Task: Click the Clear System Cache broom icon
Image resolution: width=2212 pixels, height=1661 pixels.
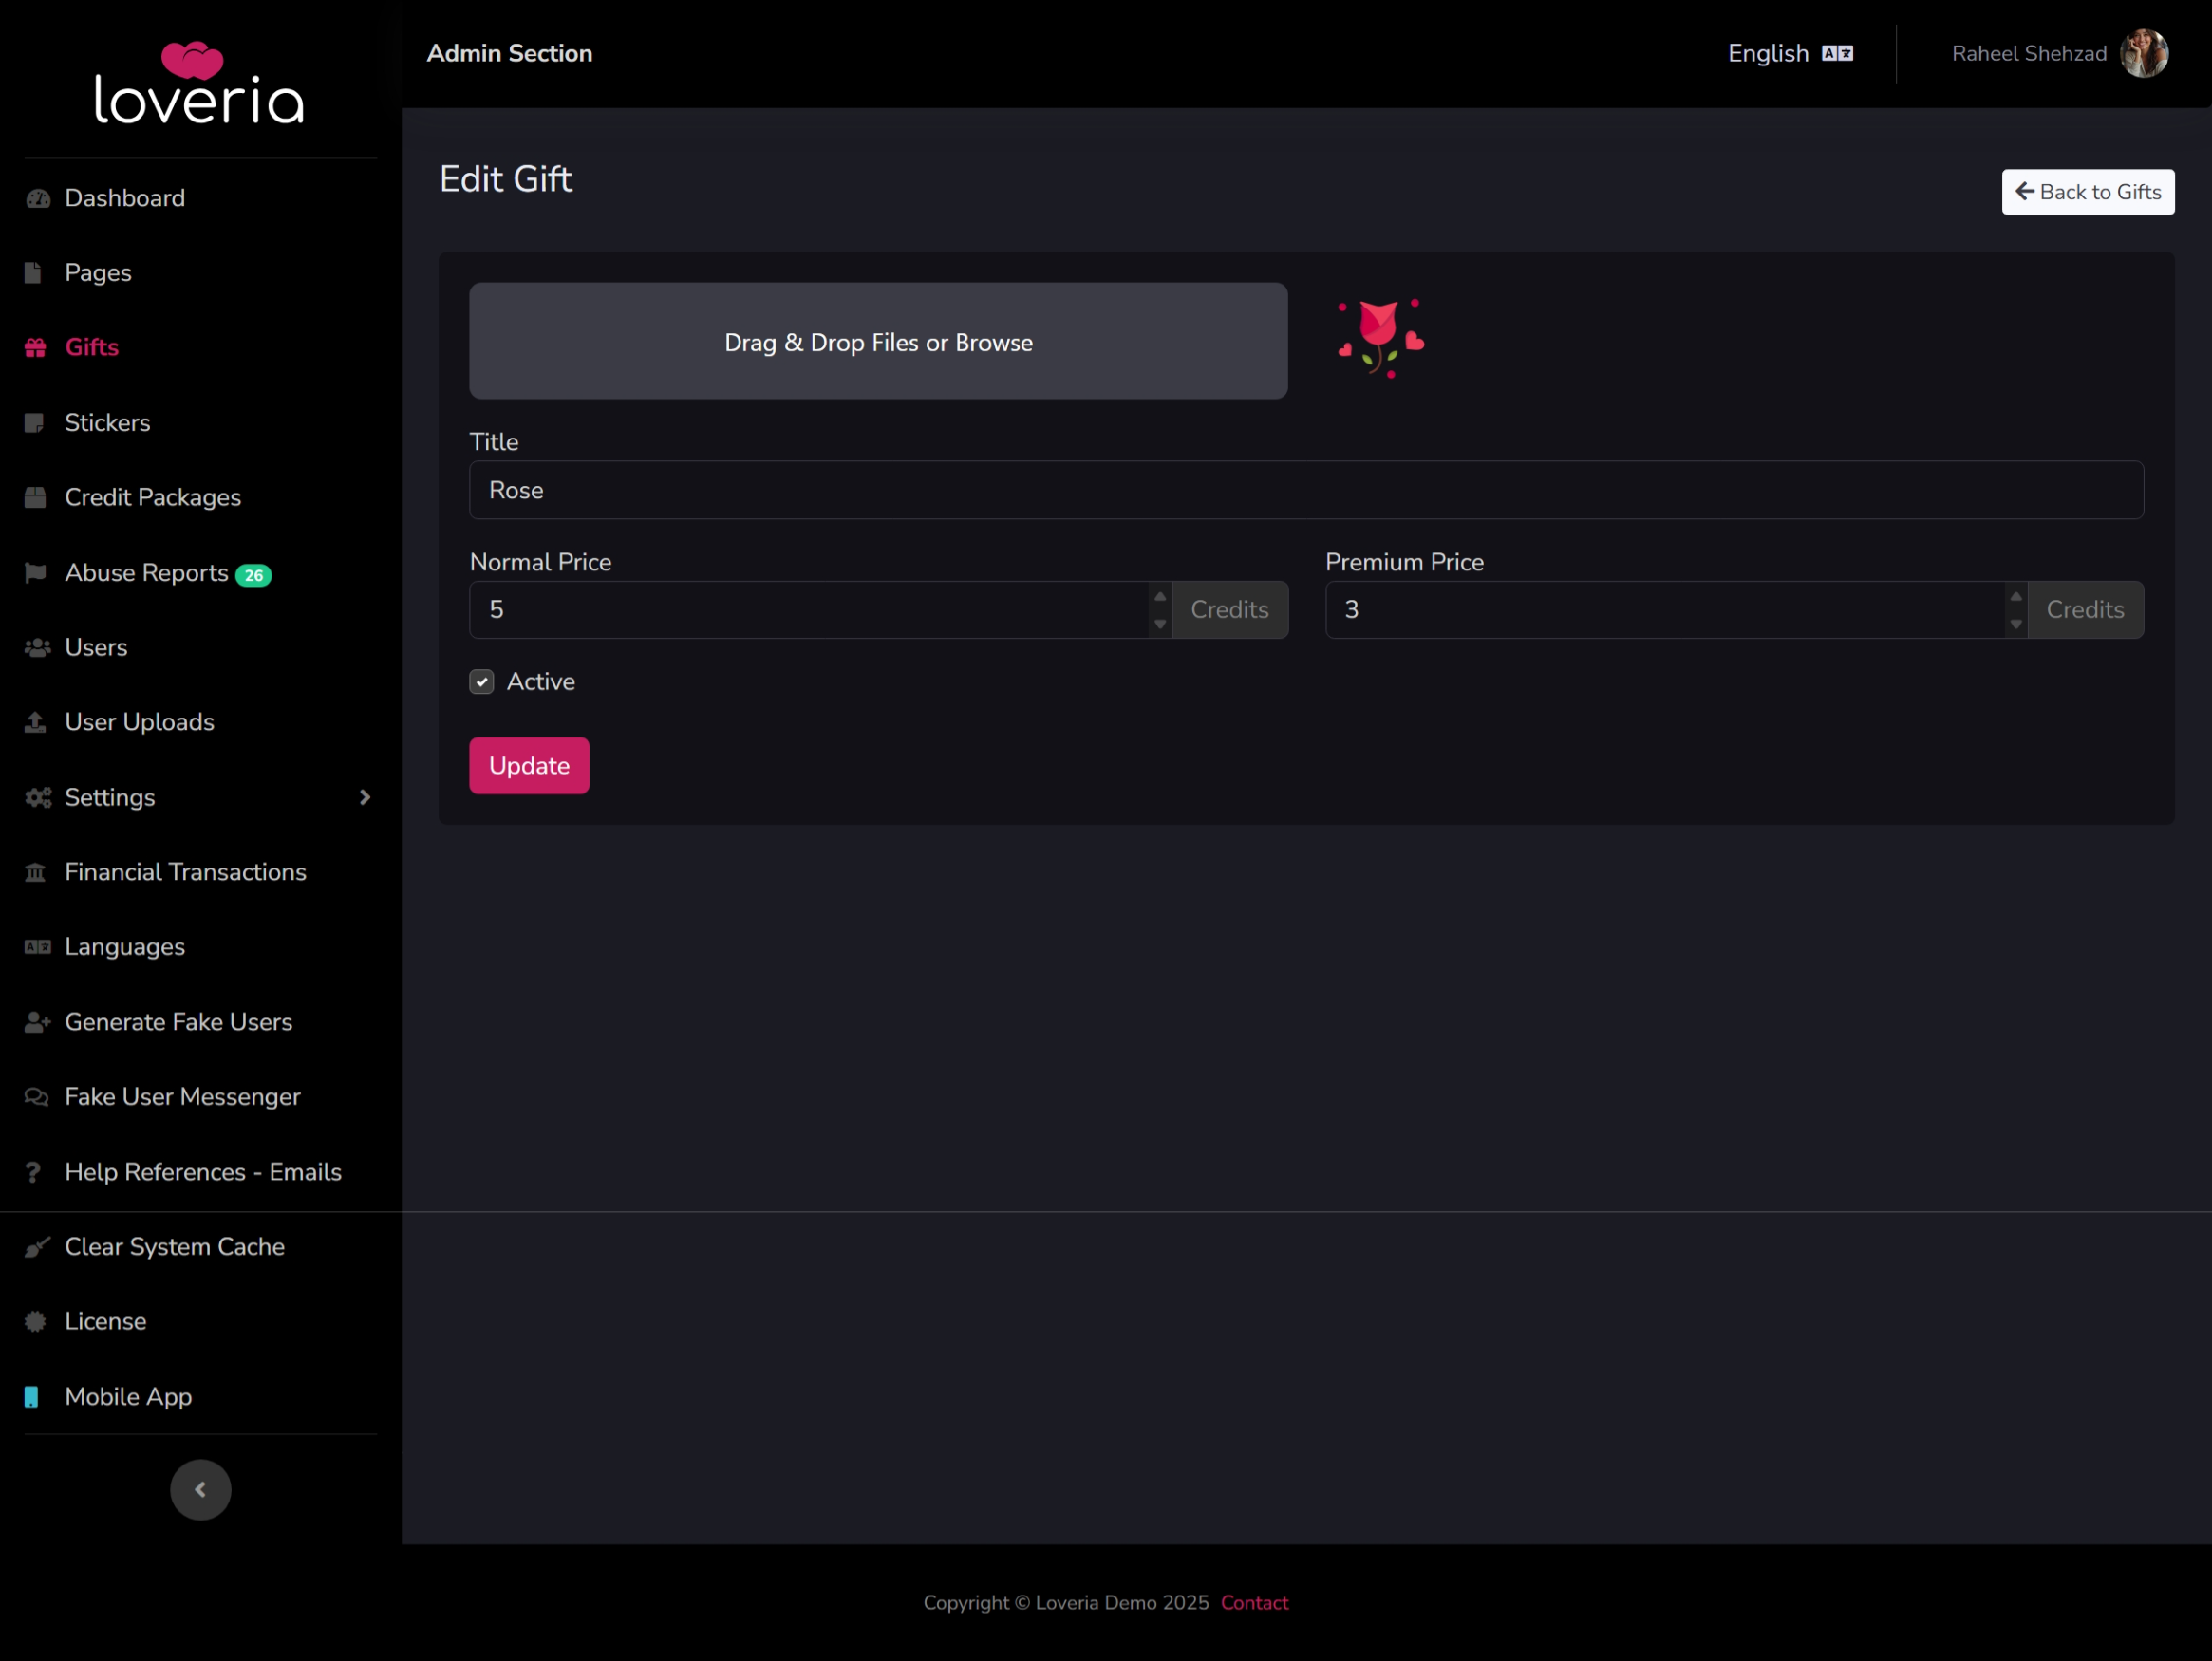Action: 37,1247
